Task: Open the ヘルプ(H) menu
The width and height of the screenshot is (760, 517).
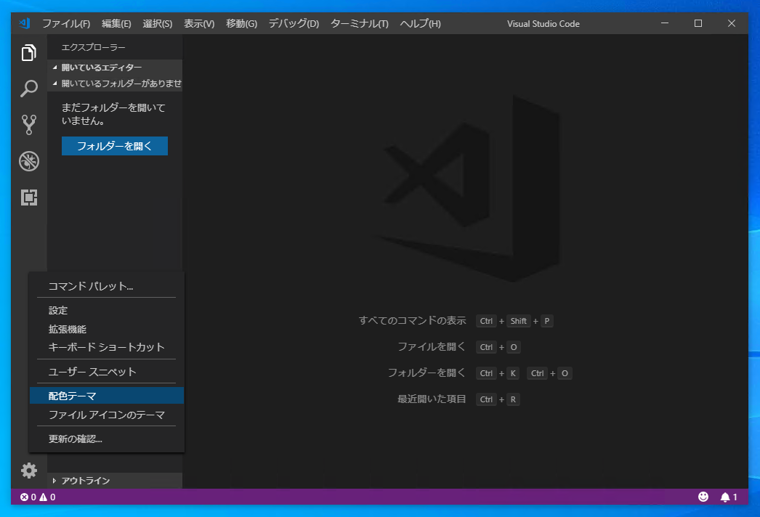Action: coord(420,24)
